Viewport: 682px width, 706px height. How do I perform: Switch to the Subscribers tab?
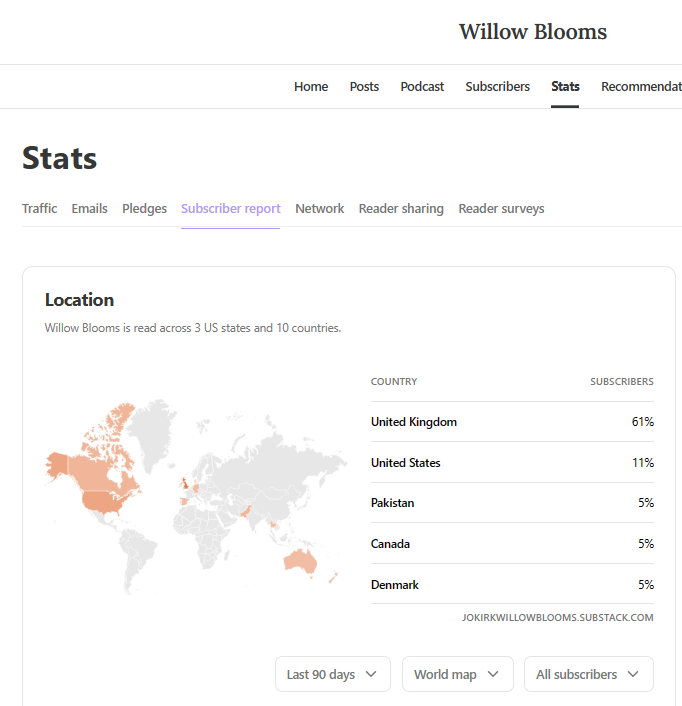pyautogui.click(x=497, y=86)
